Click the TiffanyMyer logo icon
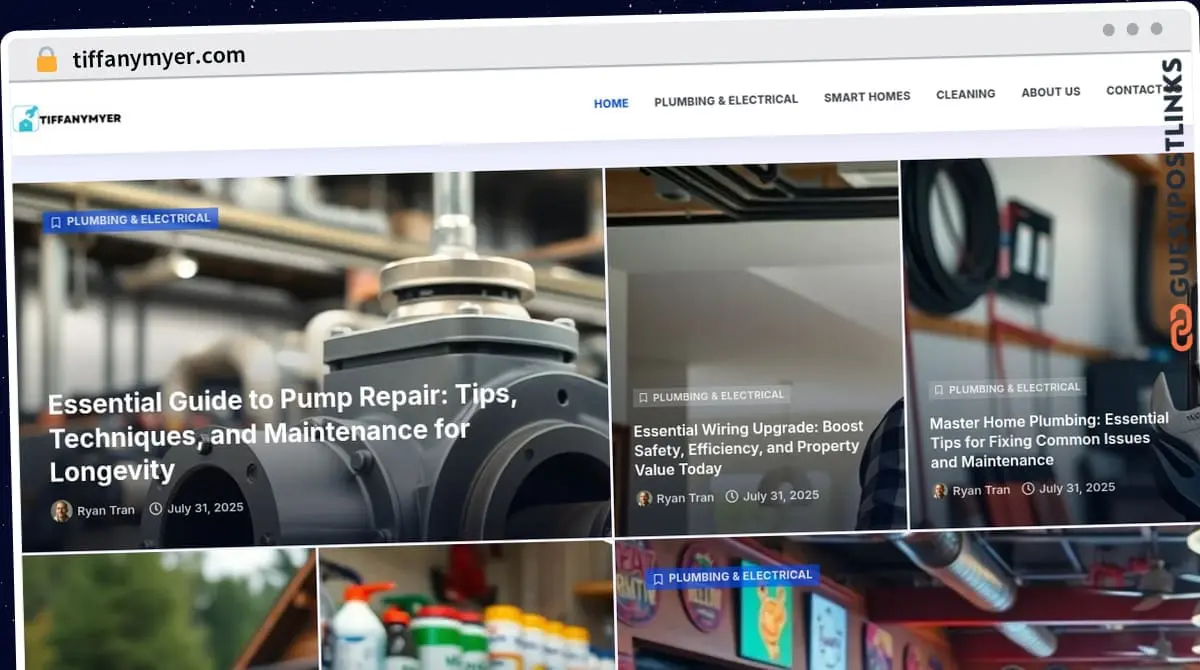Viewport: 1200px width, 670px height. 26,119
